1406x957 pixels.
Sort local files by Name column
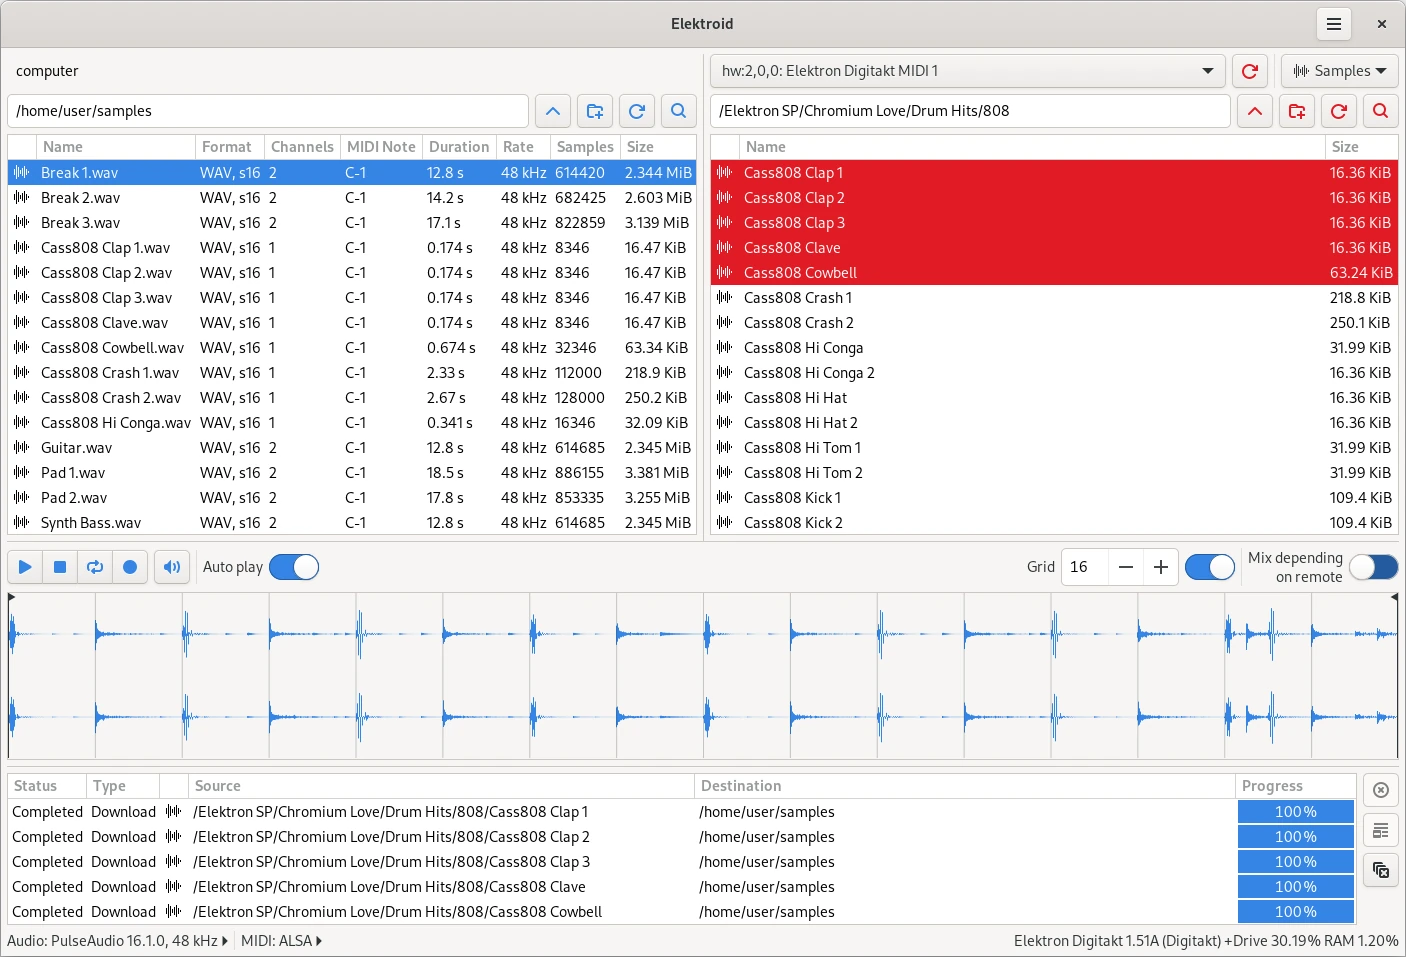point(116,147)
